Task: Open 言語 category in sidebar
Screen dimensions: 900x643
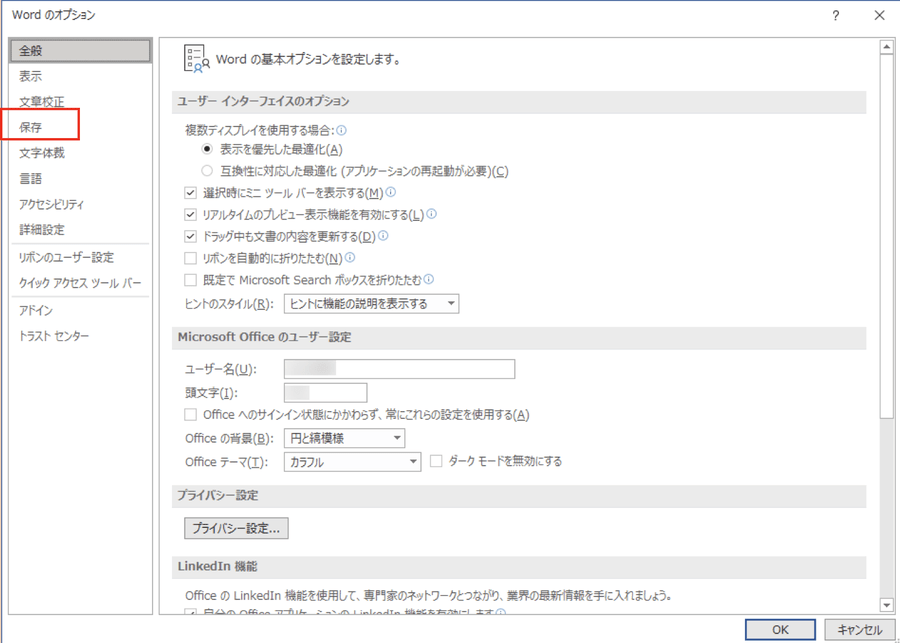Action: point(80,179)
